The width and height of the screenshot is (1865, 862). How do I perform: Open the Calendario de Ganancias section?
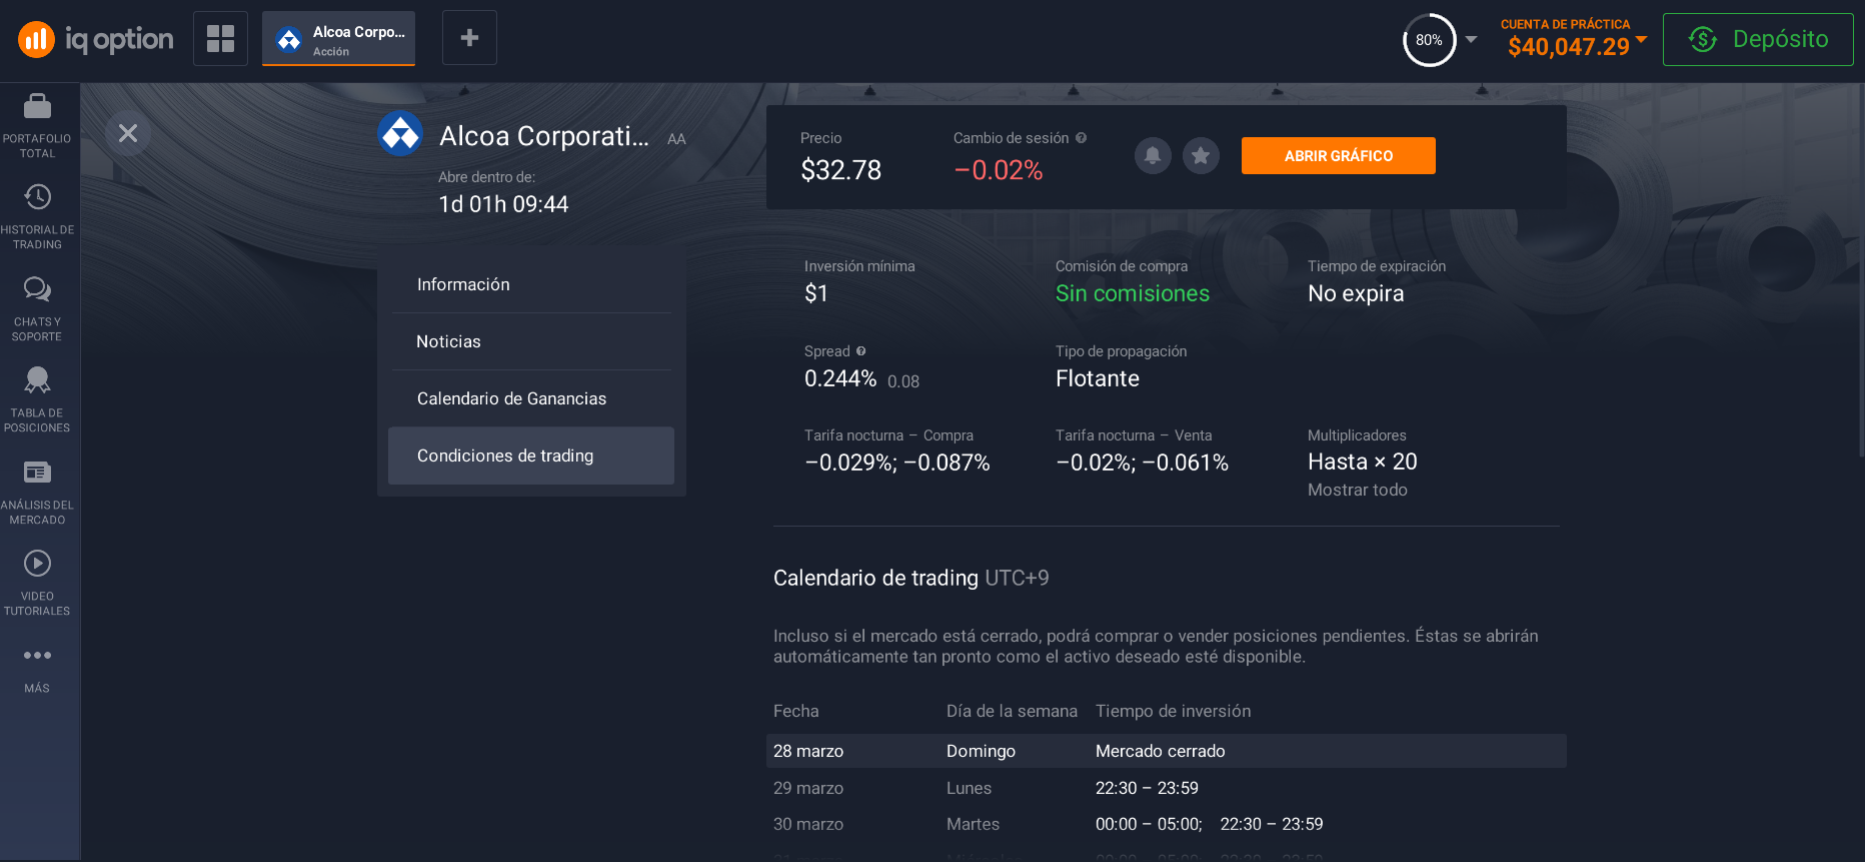coord(531,399)
